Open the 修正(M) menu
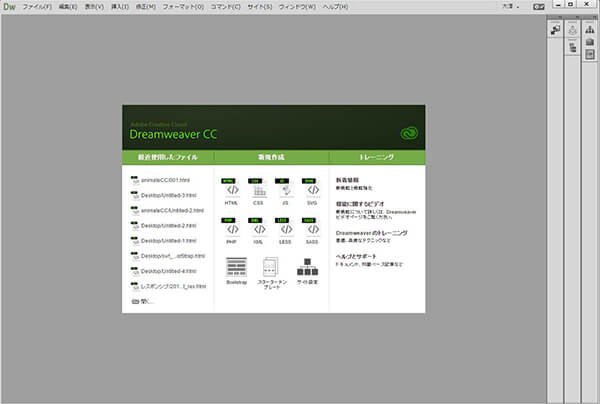The height and width of the screenshot is (404, 600). coord(146,7)
